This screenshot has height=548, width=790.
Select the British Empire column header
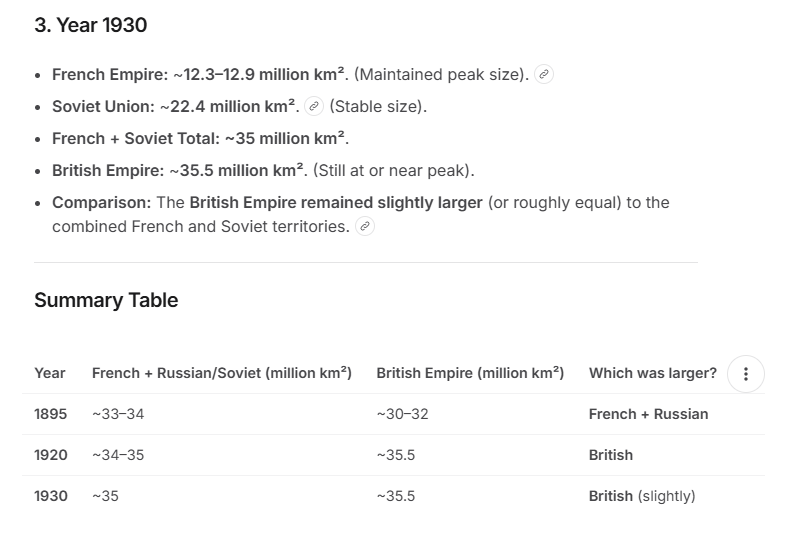tap(470, 373)
